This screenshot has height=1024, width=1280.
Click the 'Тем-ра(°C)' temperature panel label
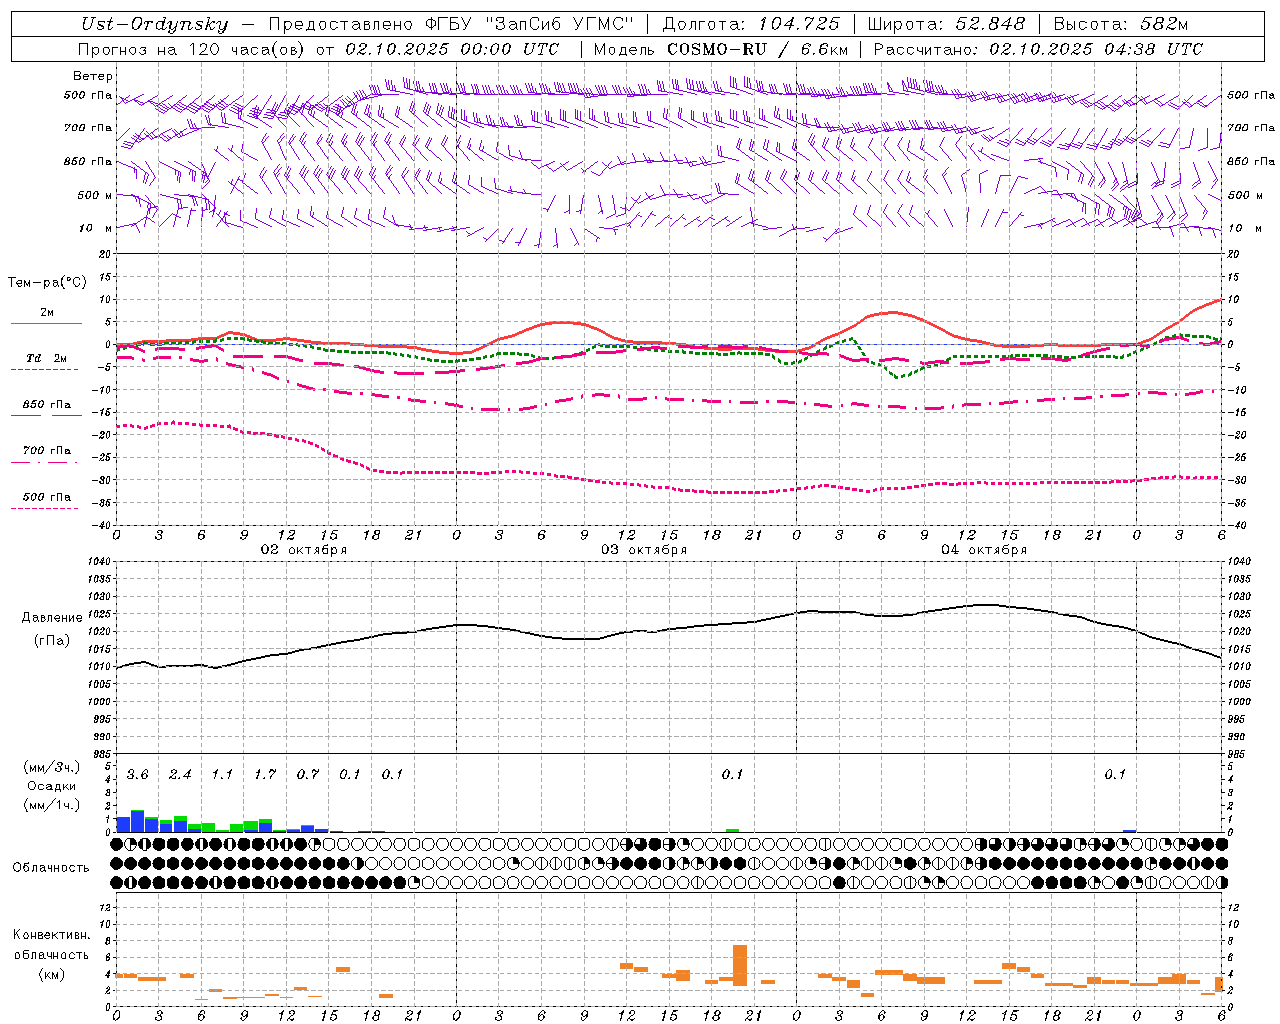47,283
